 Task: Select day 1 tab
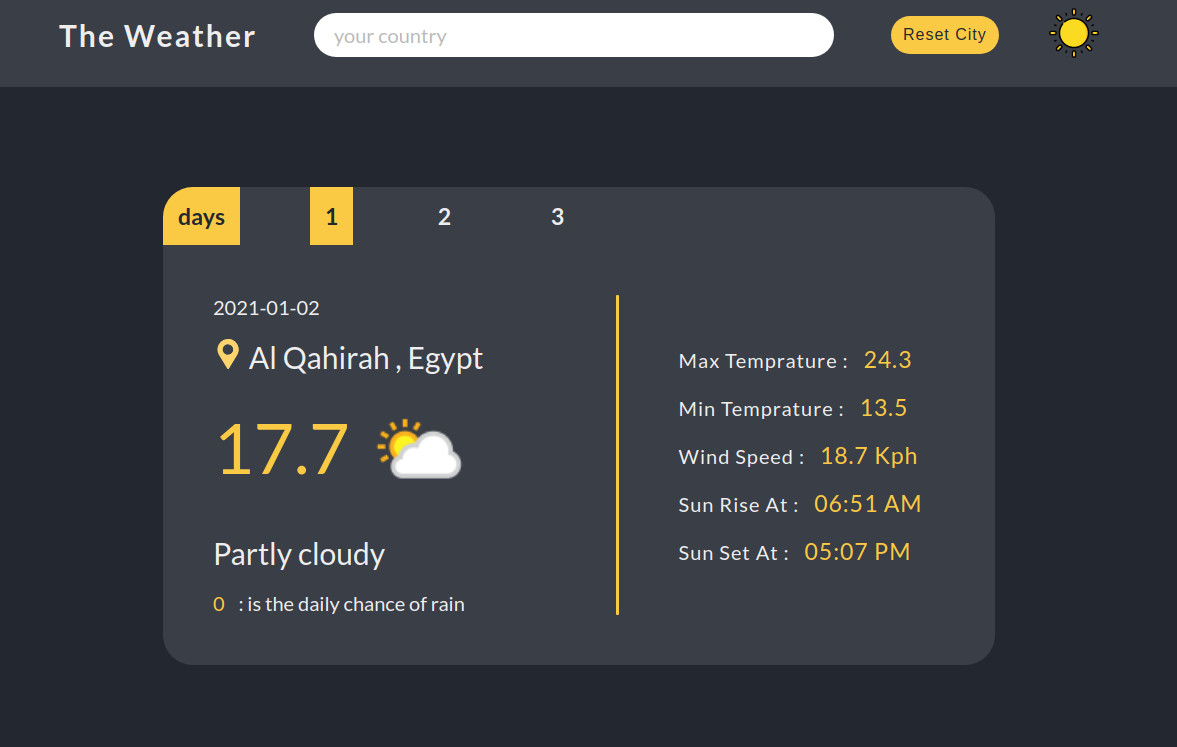coord(331,216)
